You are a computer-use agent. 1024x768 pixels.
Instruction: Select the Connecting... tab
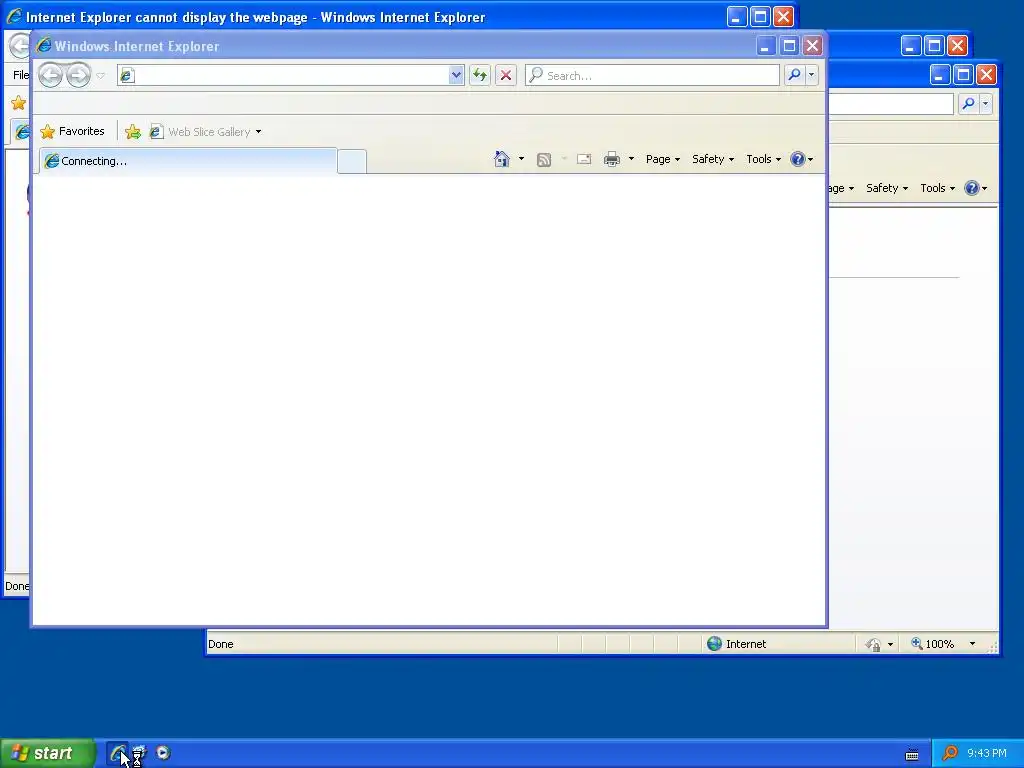pyautogui.click(x=188, y=161)
